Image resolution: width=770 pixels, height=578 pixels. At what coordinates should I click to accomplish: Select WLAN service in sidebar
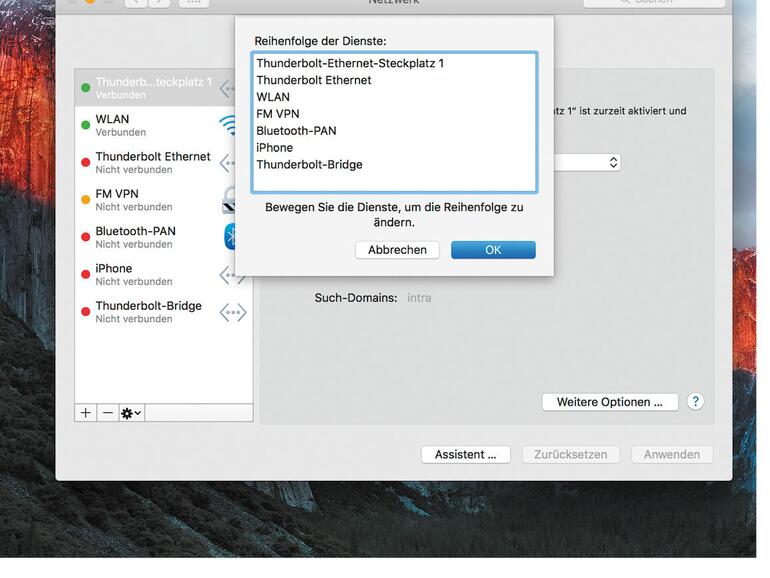[x=155, y=125]
